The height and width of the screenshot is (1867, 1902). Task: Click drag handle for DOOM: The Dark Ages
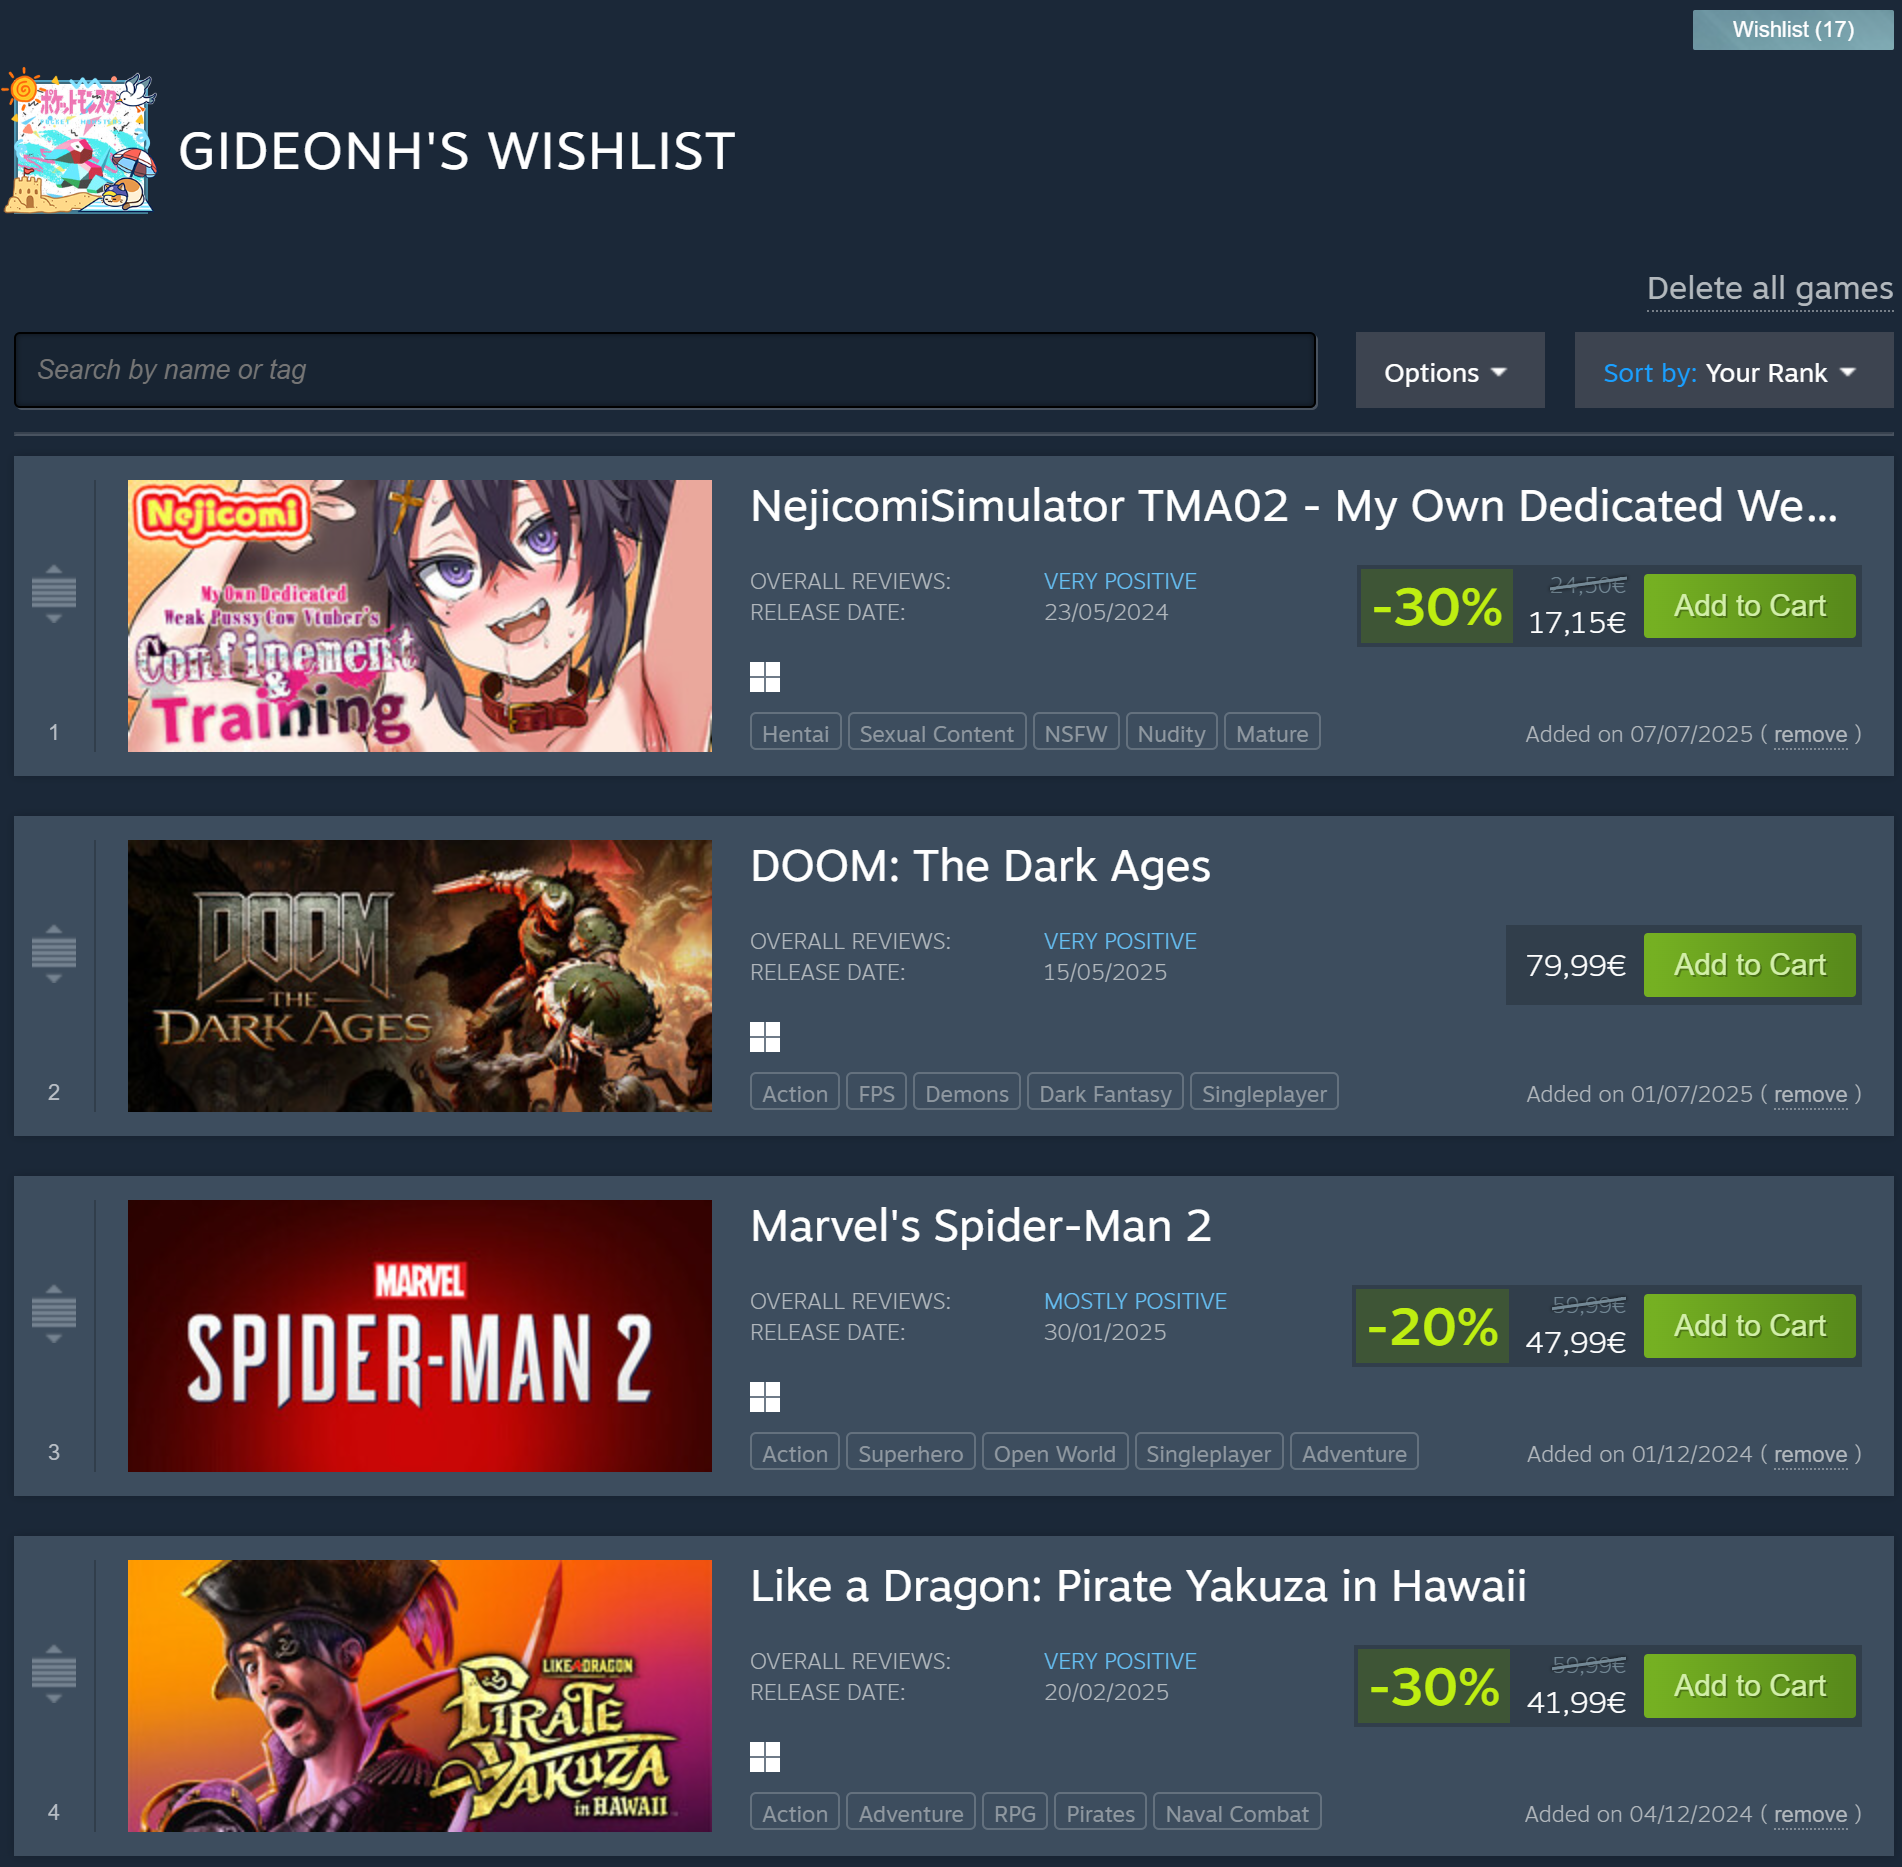pyautogui.click(x=54, y=954)
